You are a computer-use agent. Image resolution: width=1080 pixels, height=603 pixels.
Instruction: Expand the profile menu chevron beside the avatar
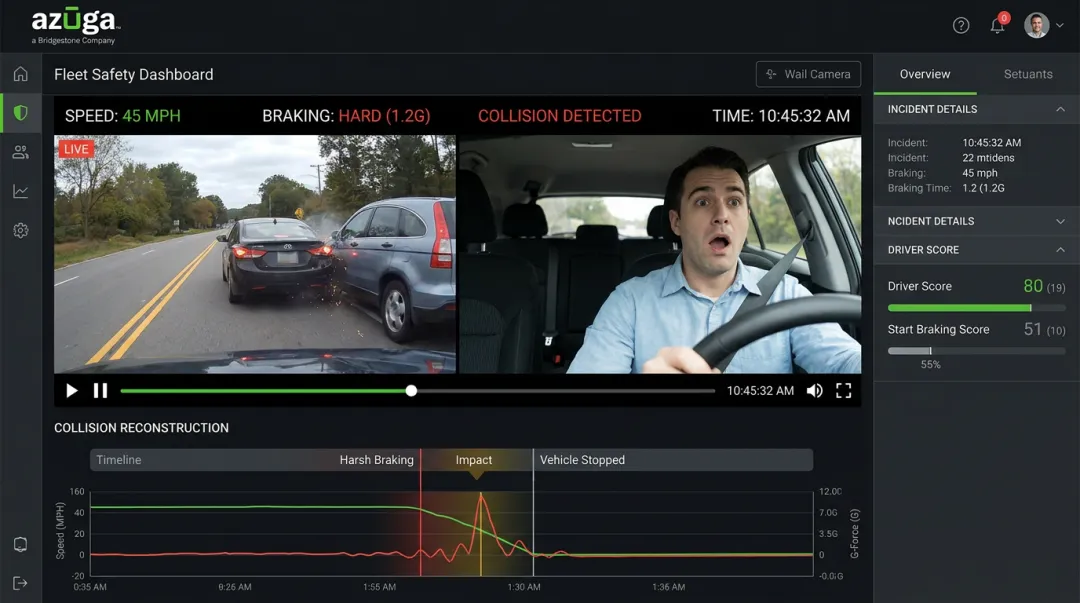click(1060, 25)
